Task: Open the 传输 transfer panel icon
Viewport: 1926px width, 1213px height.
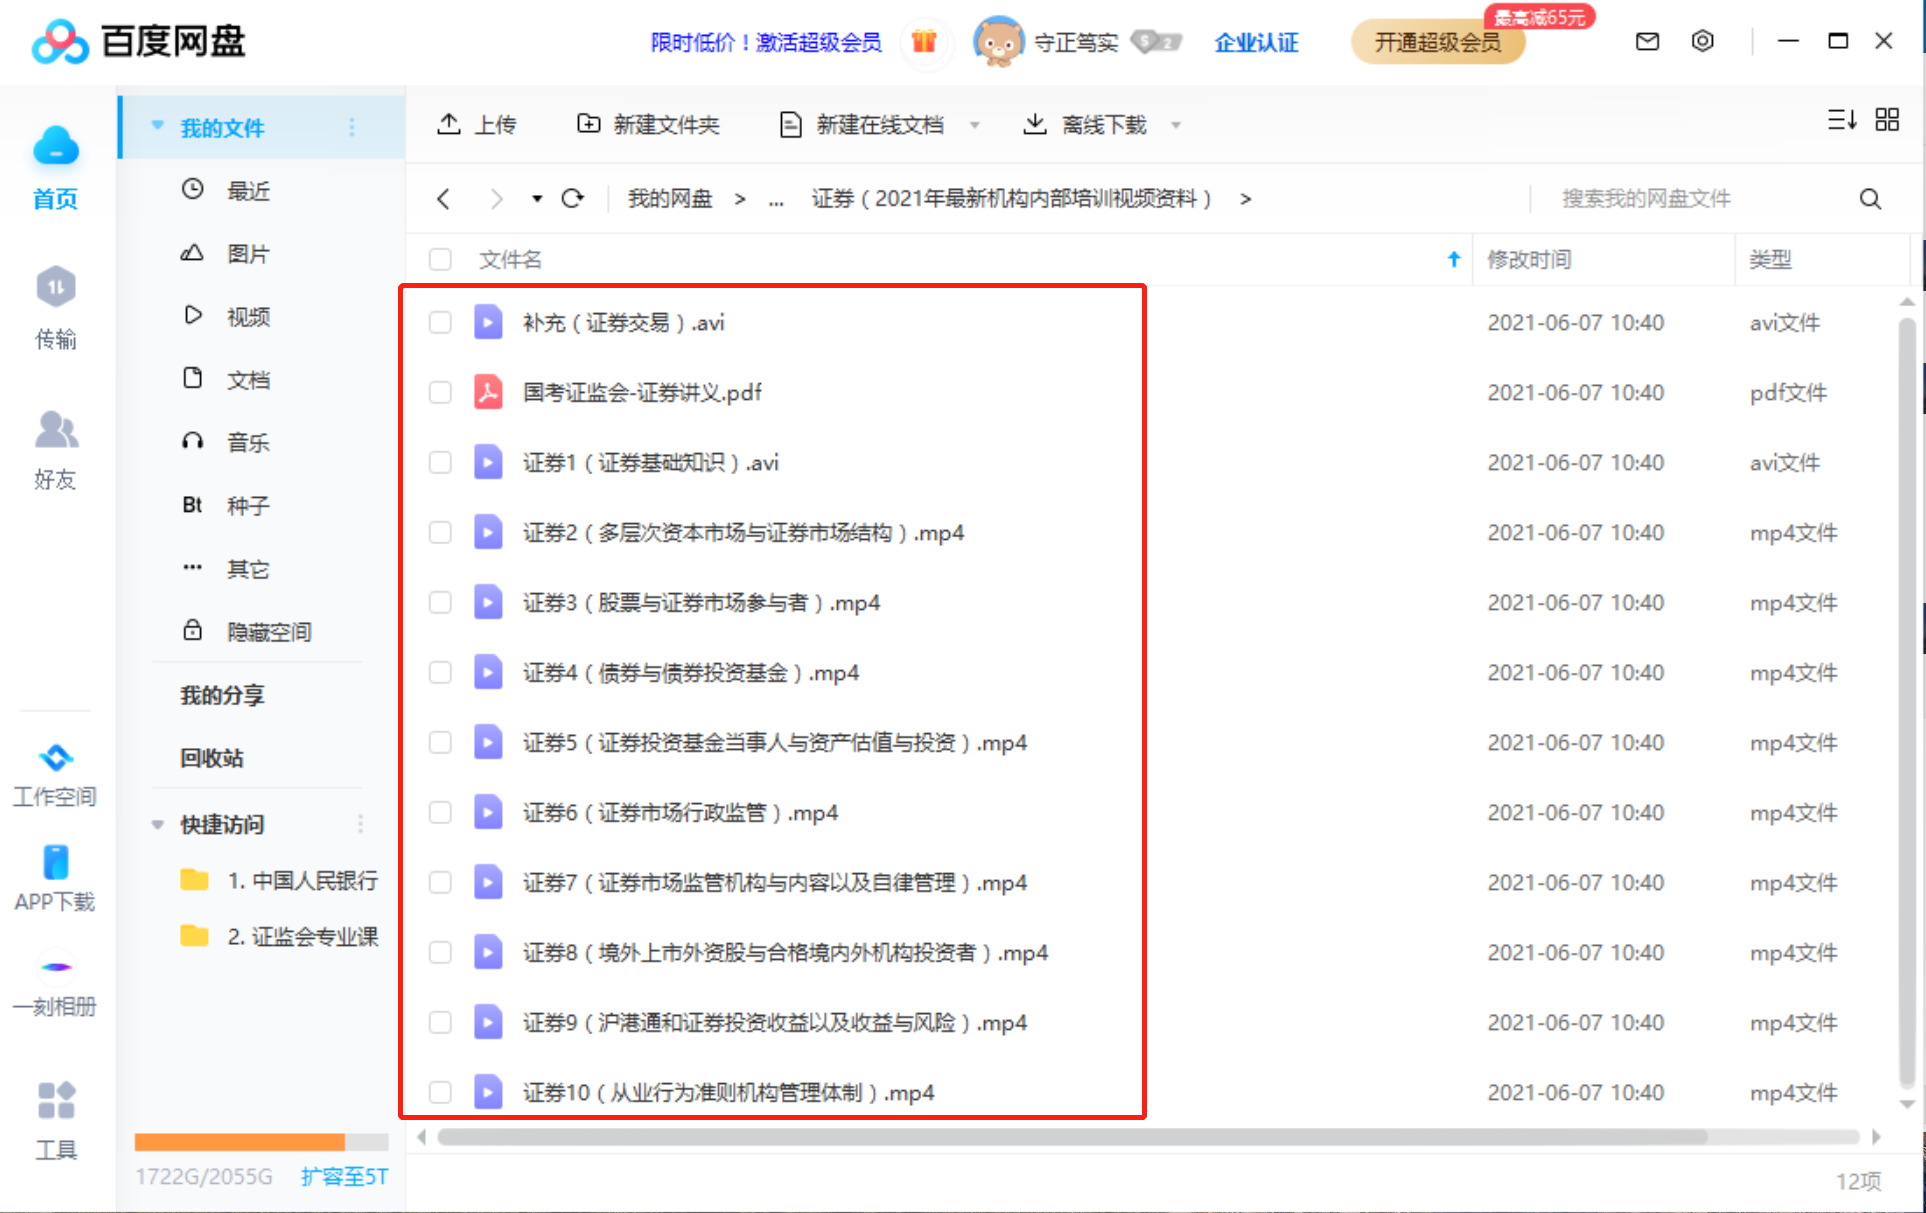Action: (x=56, y=287)
